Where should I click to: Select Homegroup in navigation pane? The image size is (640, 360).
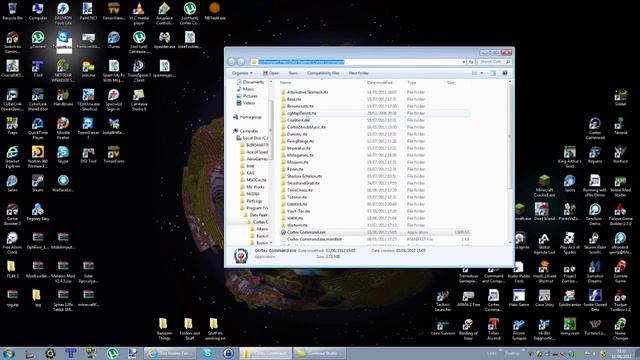tap(248, 117)
